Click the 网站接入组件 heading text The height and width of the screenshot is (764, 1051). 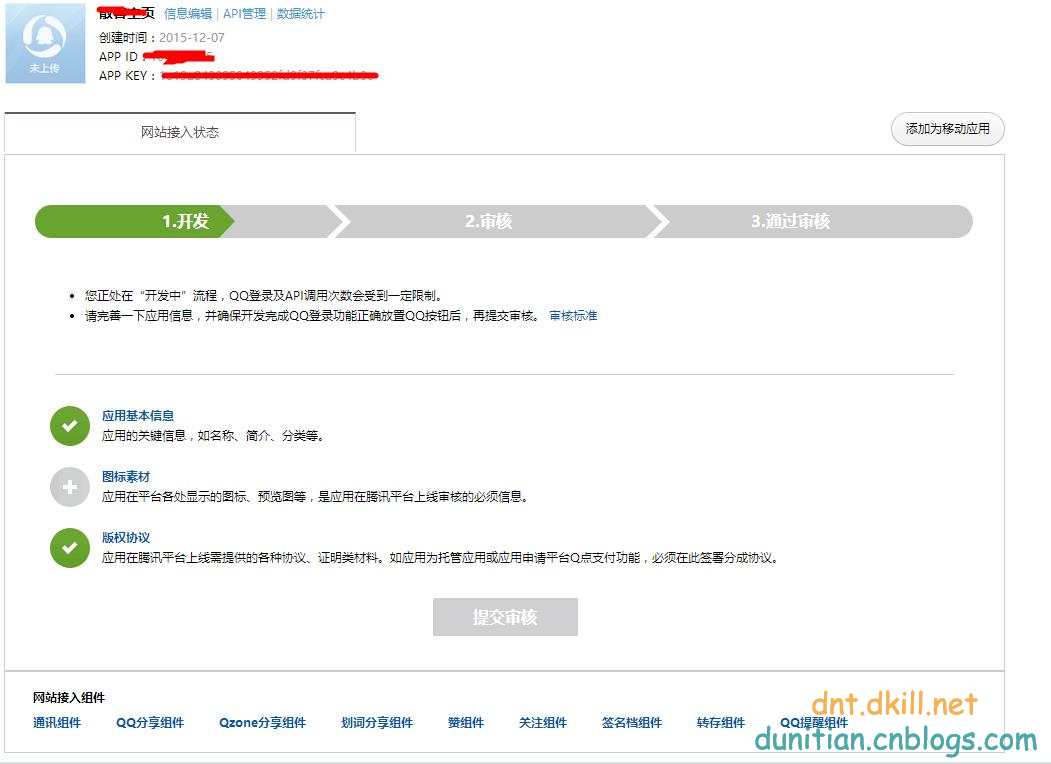[69, 698]
